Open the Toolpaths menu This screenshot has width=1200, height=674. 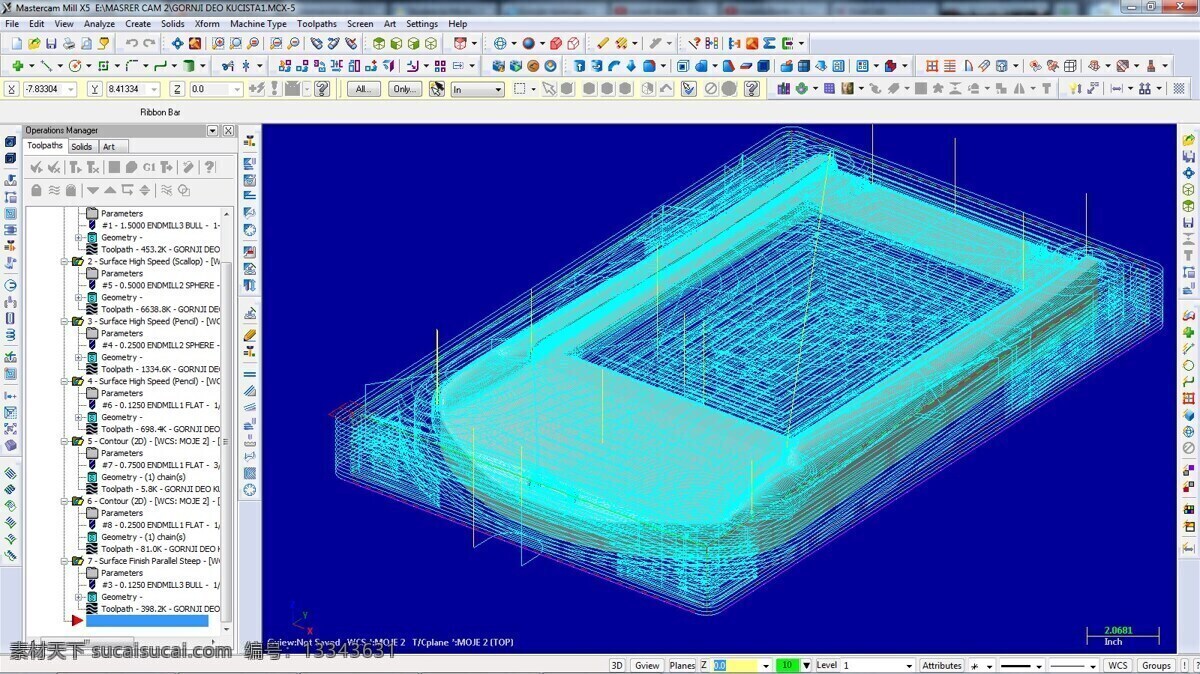317,24
